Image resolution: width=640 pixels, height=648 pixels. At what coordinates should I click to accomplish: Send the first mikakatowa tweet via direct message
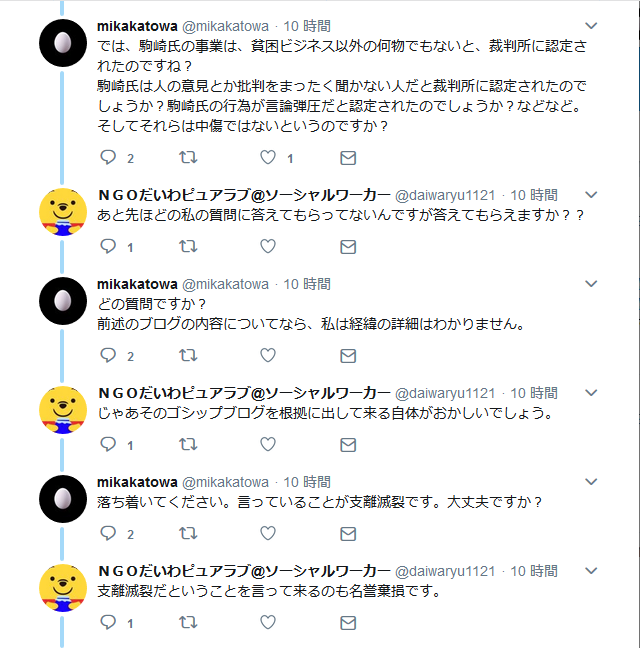(348, 158)
